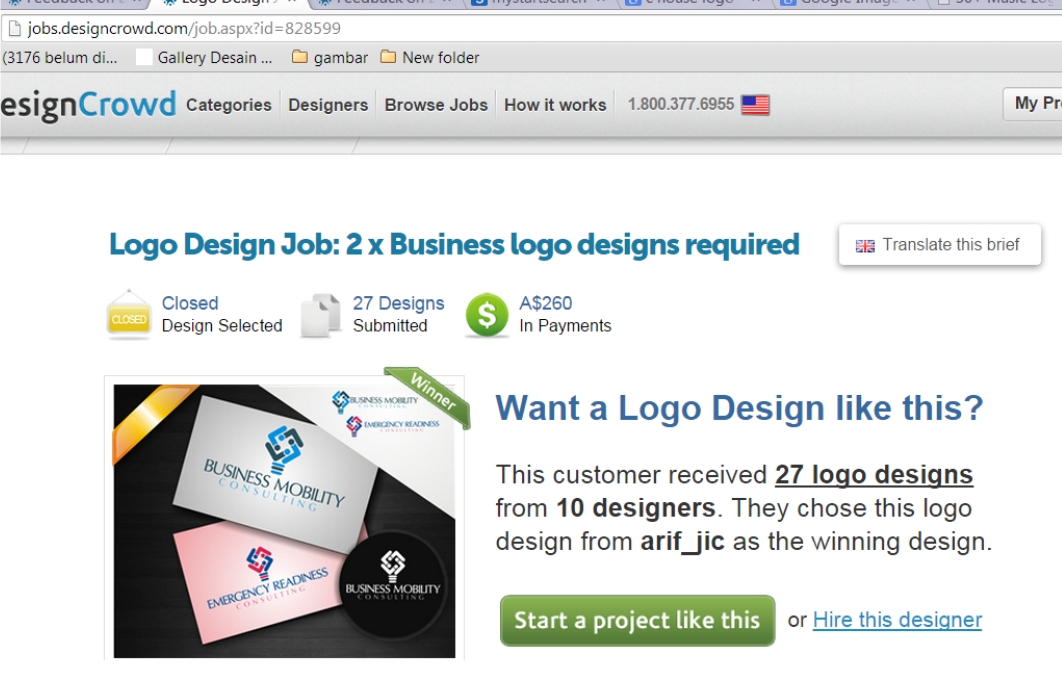The image size is (1062, 681).
Task: Open the gambar bookmarks folder
Action: (x=330, y=58)
